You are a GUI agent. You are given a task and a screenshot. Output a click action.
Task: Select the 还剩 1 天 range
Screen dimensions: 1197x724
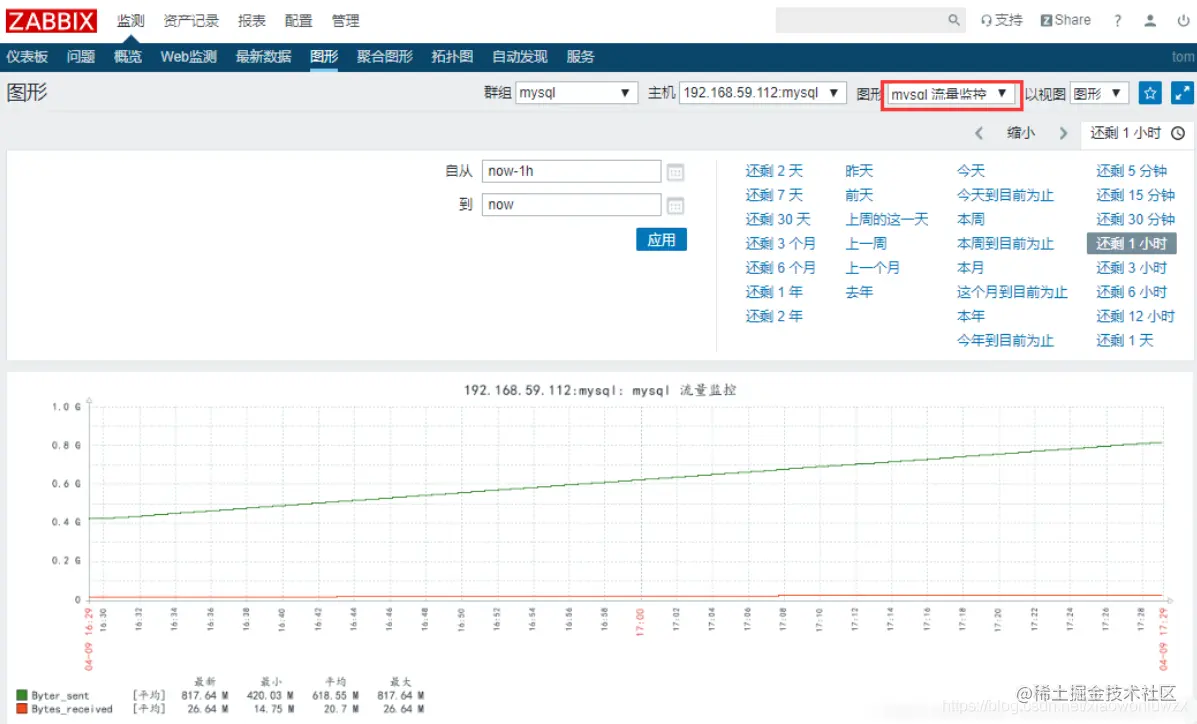coord(1124,341)
